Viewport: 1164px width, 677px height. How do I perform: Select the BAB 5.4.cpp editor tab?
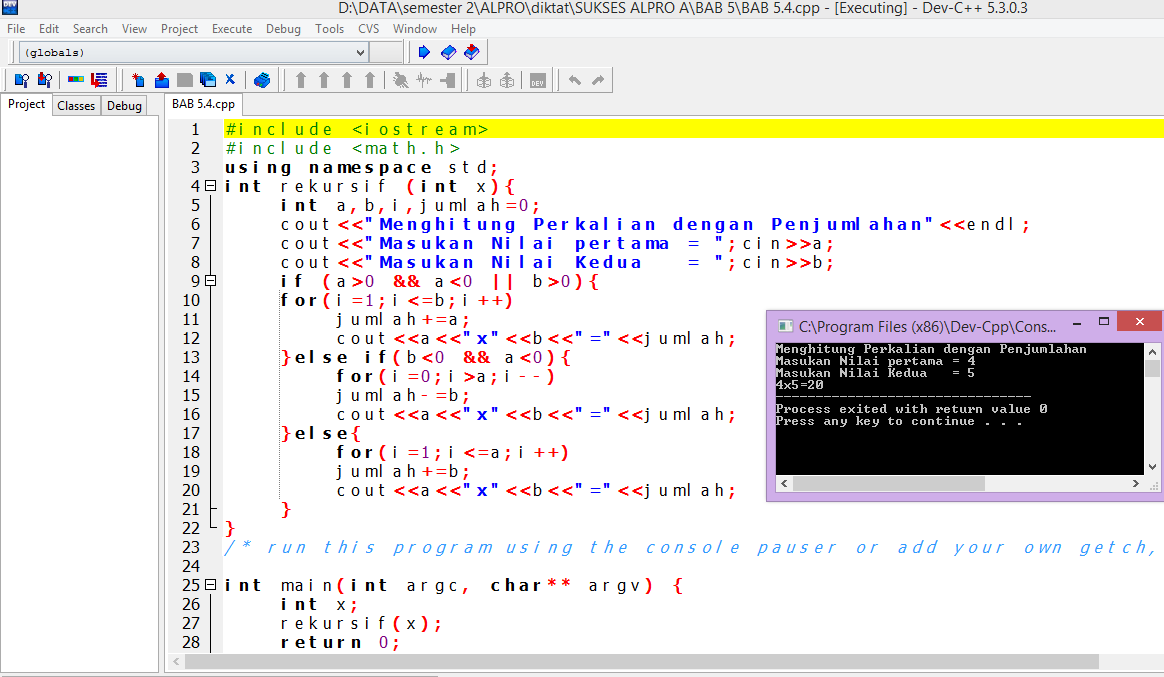pos(203,104)
